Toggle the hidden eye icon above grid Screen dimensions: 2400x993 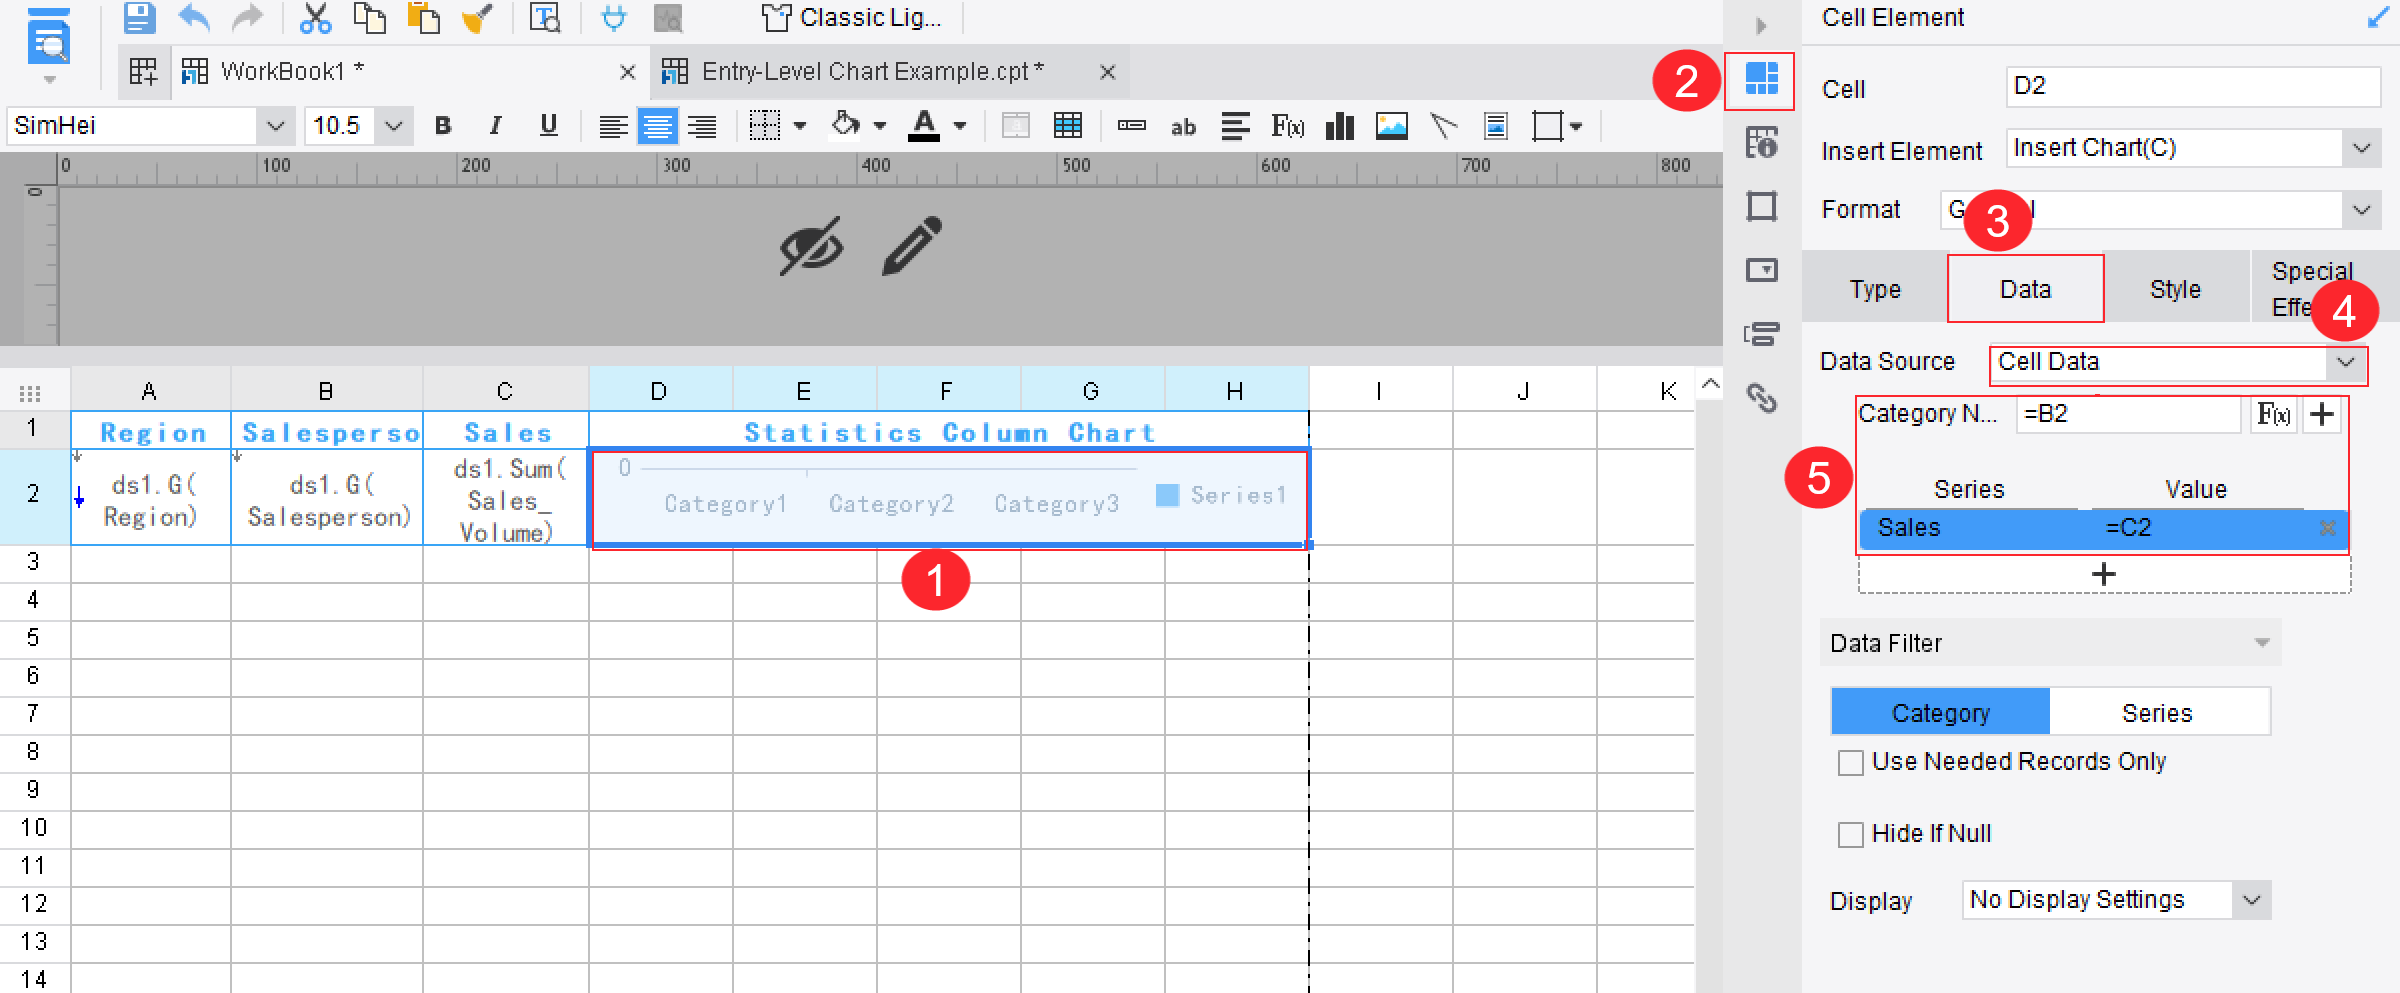[x=811, y=246]
